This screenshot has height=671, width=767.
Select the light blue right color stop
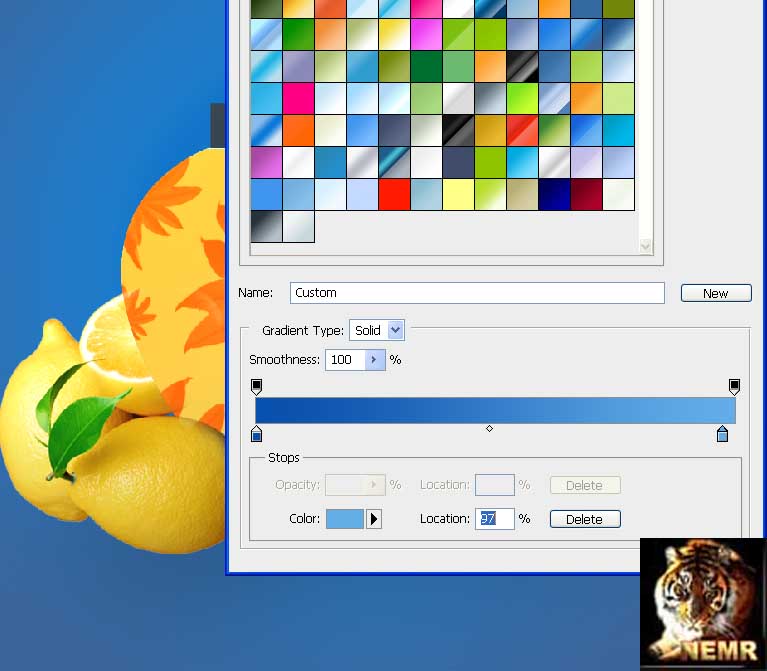point(722,434)
